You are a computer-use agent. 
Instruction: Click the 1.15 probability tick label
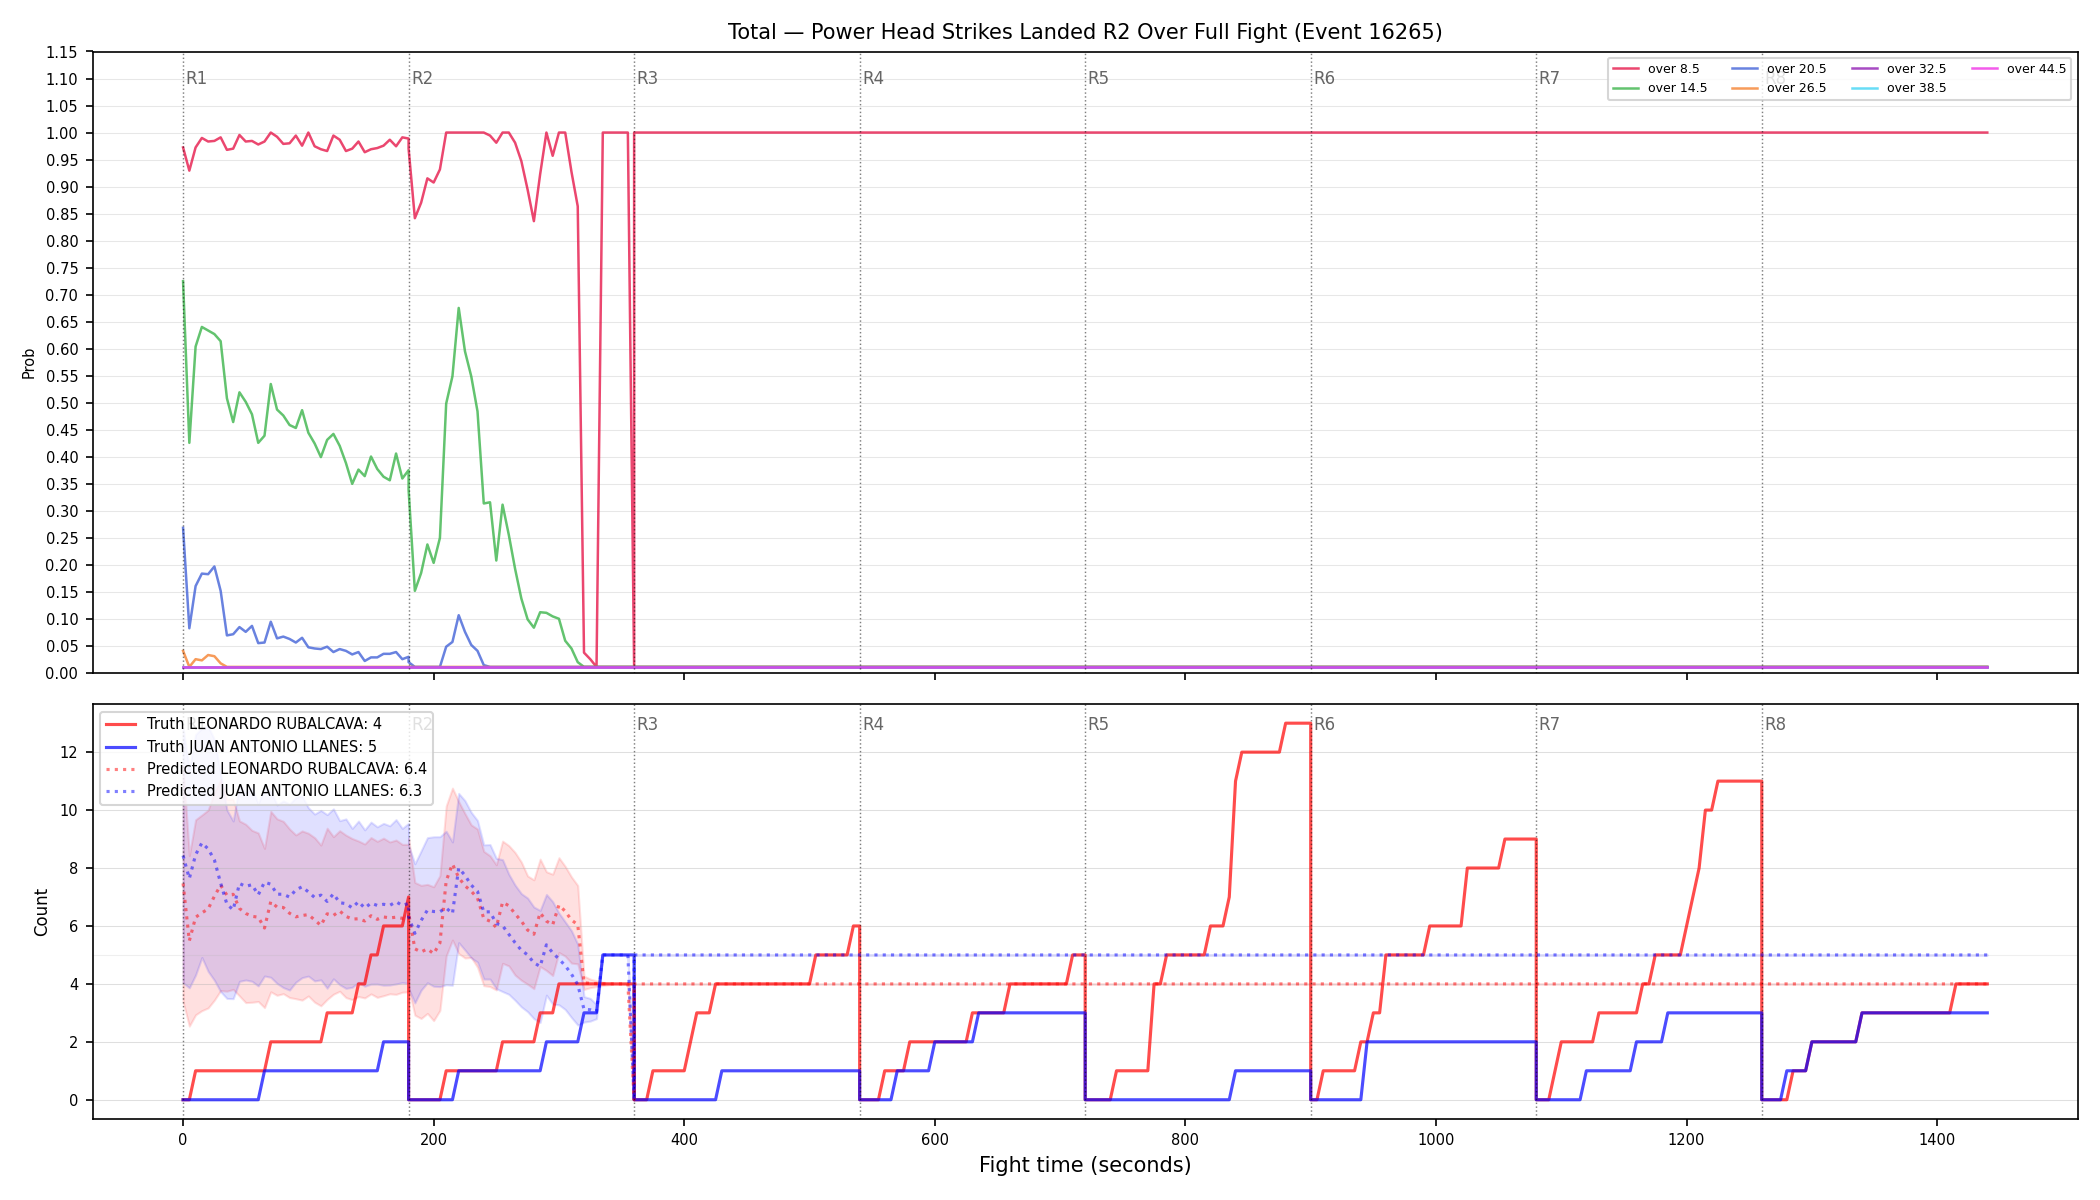click(62, 53)
